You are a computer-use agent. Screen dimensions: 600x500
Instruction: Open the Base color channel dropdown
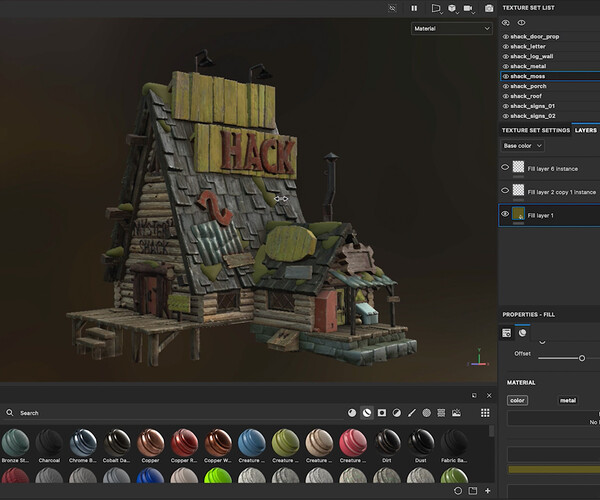coord(523,146)
